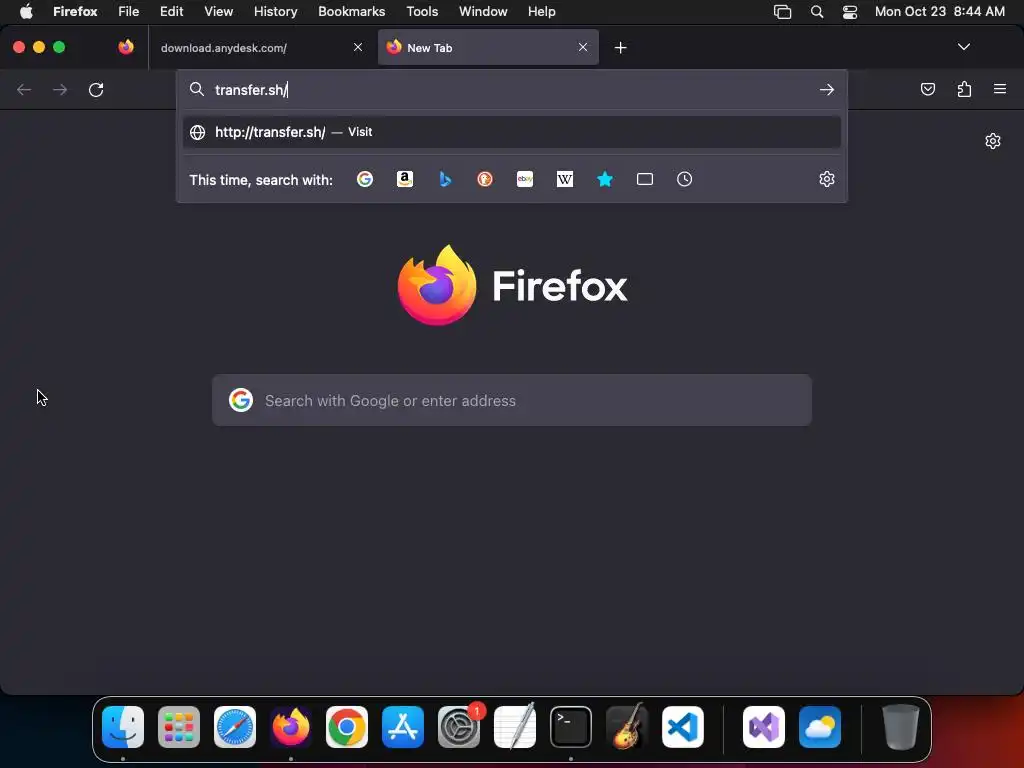Image resolution: width=1024 pixels, height=768 pixels.
Task: Open the Bookmarks menu
Action: click(351, 11)
